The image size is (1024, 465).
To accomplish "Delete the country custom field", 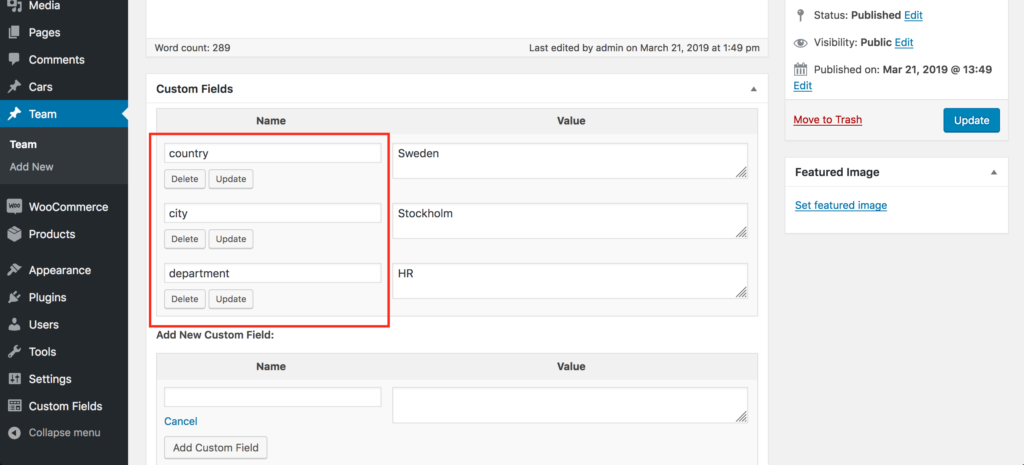I will (185, 179).
